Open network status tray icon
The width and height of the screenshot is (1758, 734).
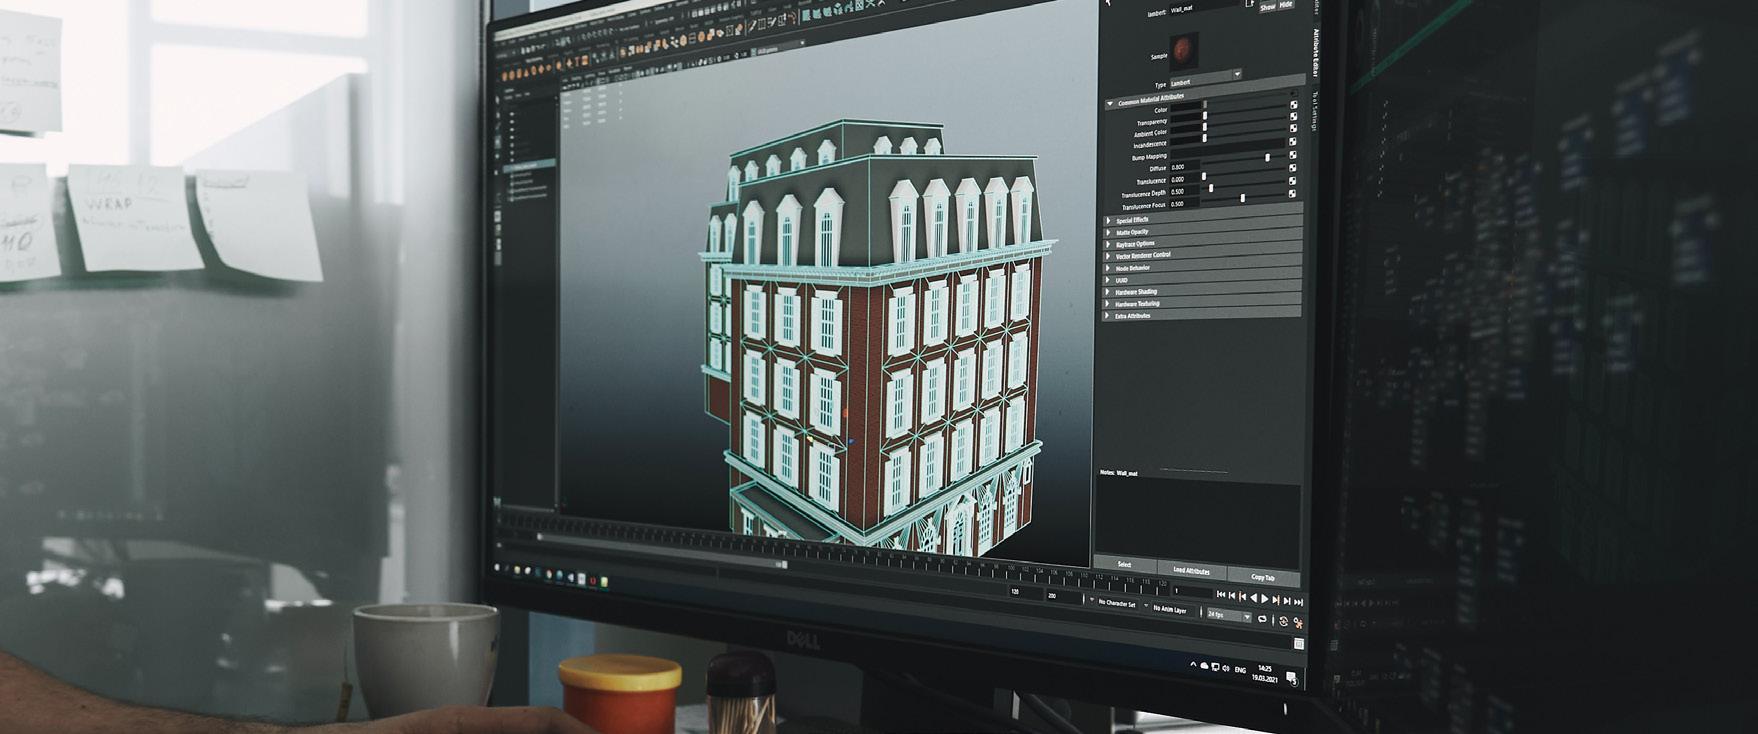[x=1215, y=667]
